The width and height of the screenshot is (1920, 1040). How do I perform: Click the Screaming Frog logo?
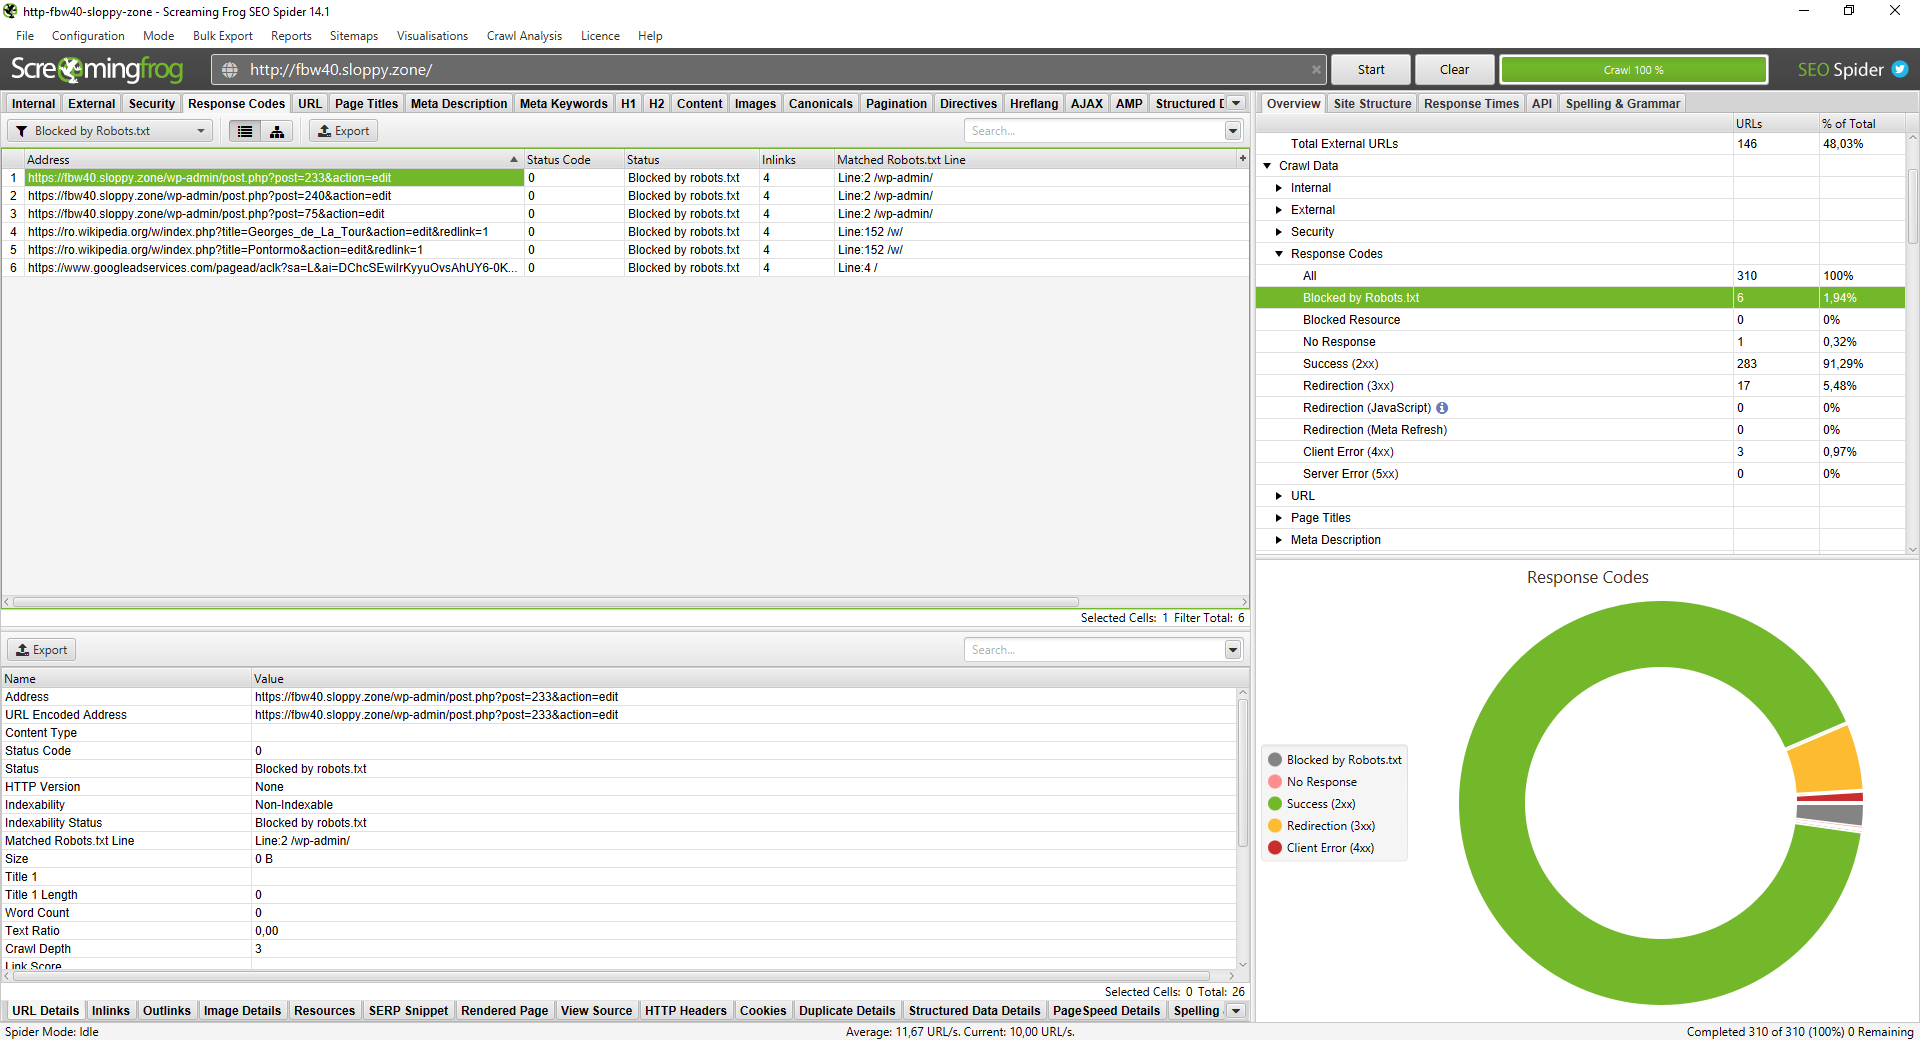click(x=97, y=69)
